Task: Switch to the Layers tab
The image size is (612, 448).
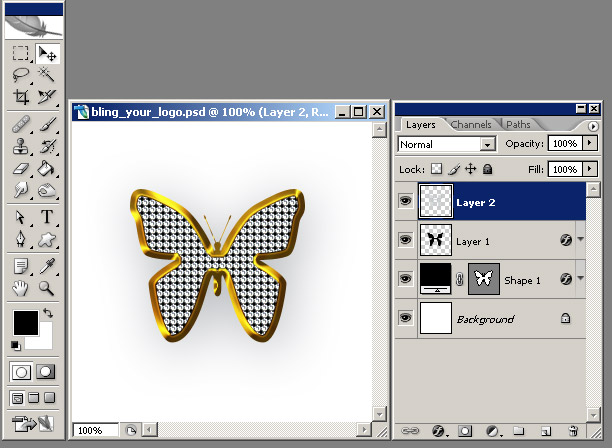Action: [420, 124]
